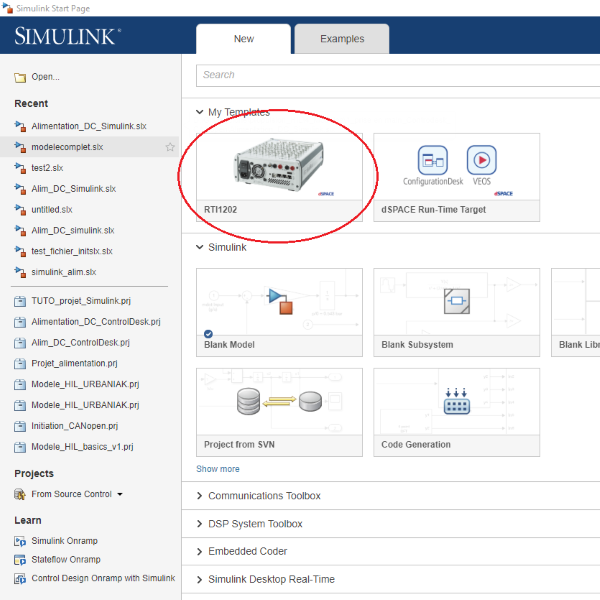Click the model icon beside test2.slx
600x600 pixels.
pos(20,168)
